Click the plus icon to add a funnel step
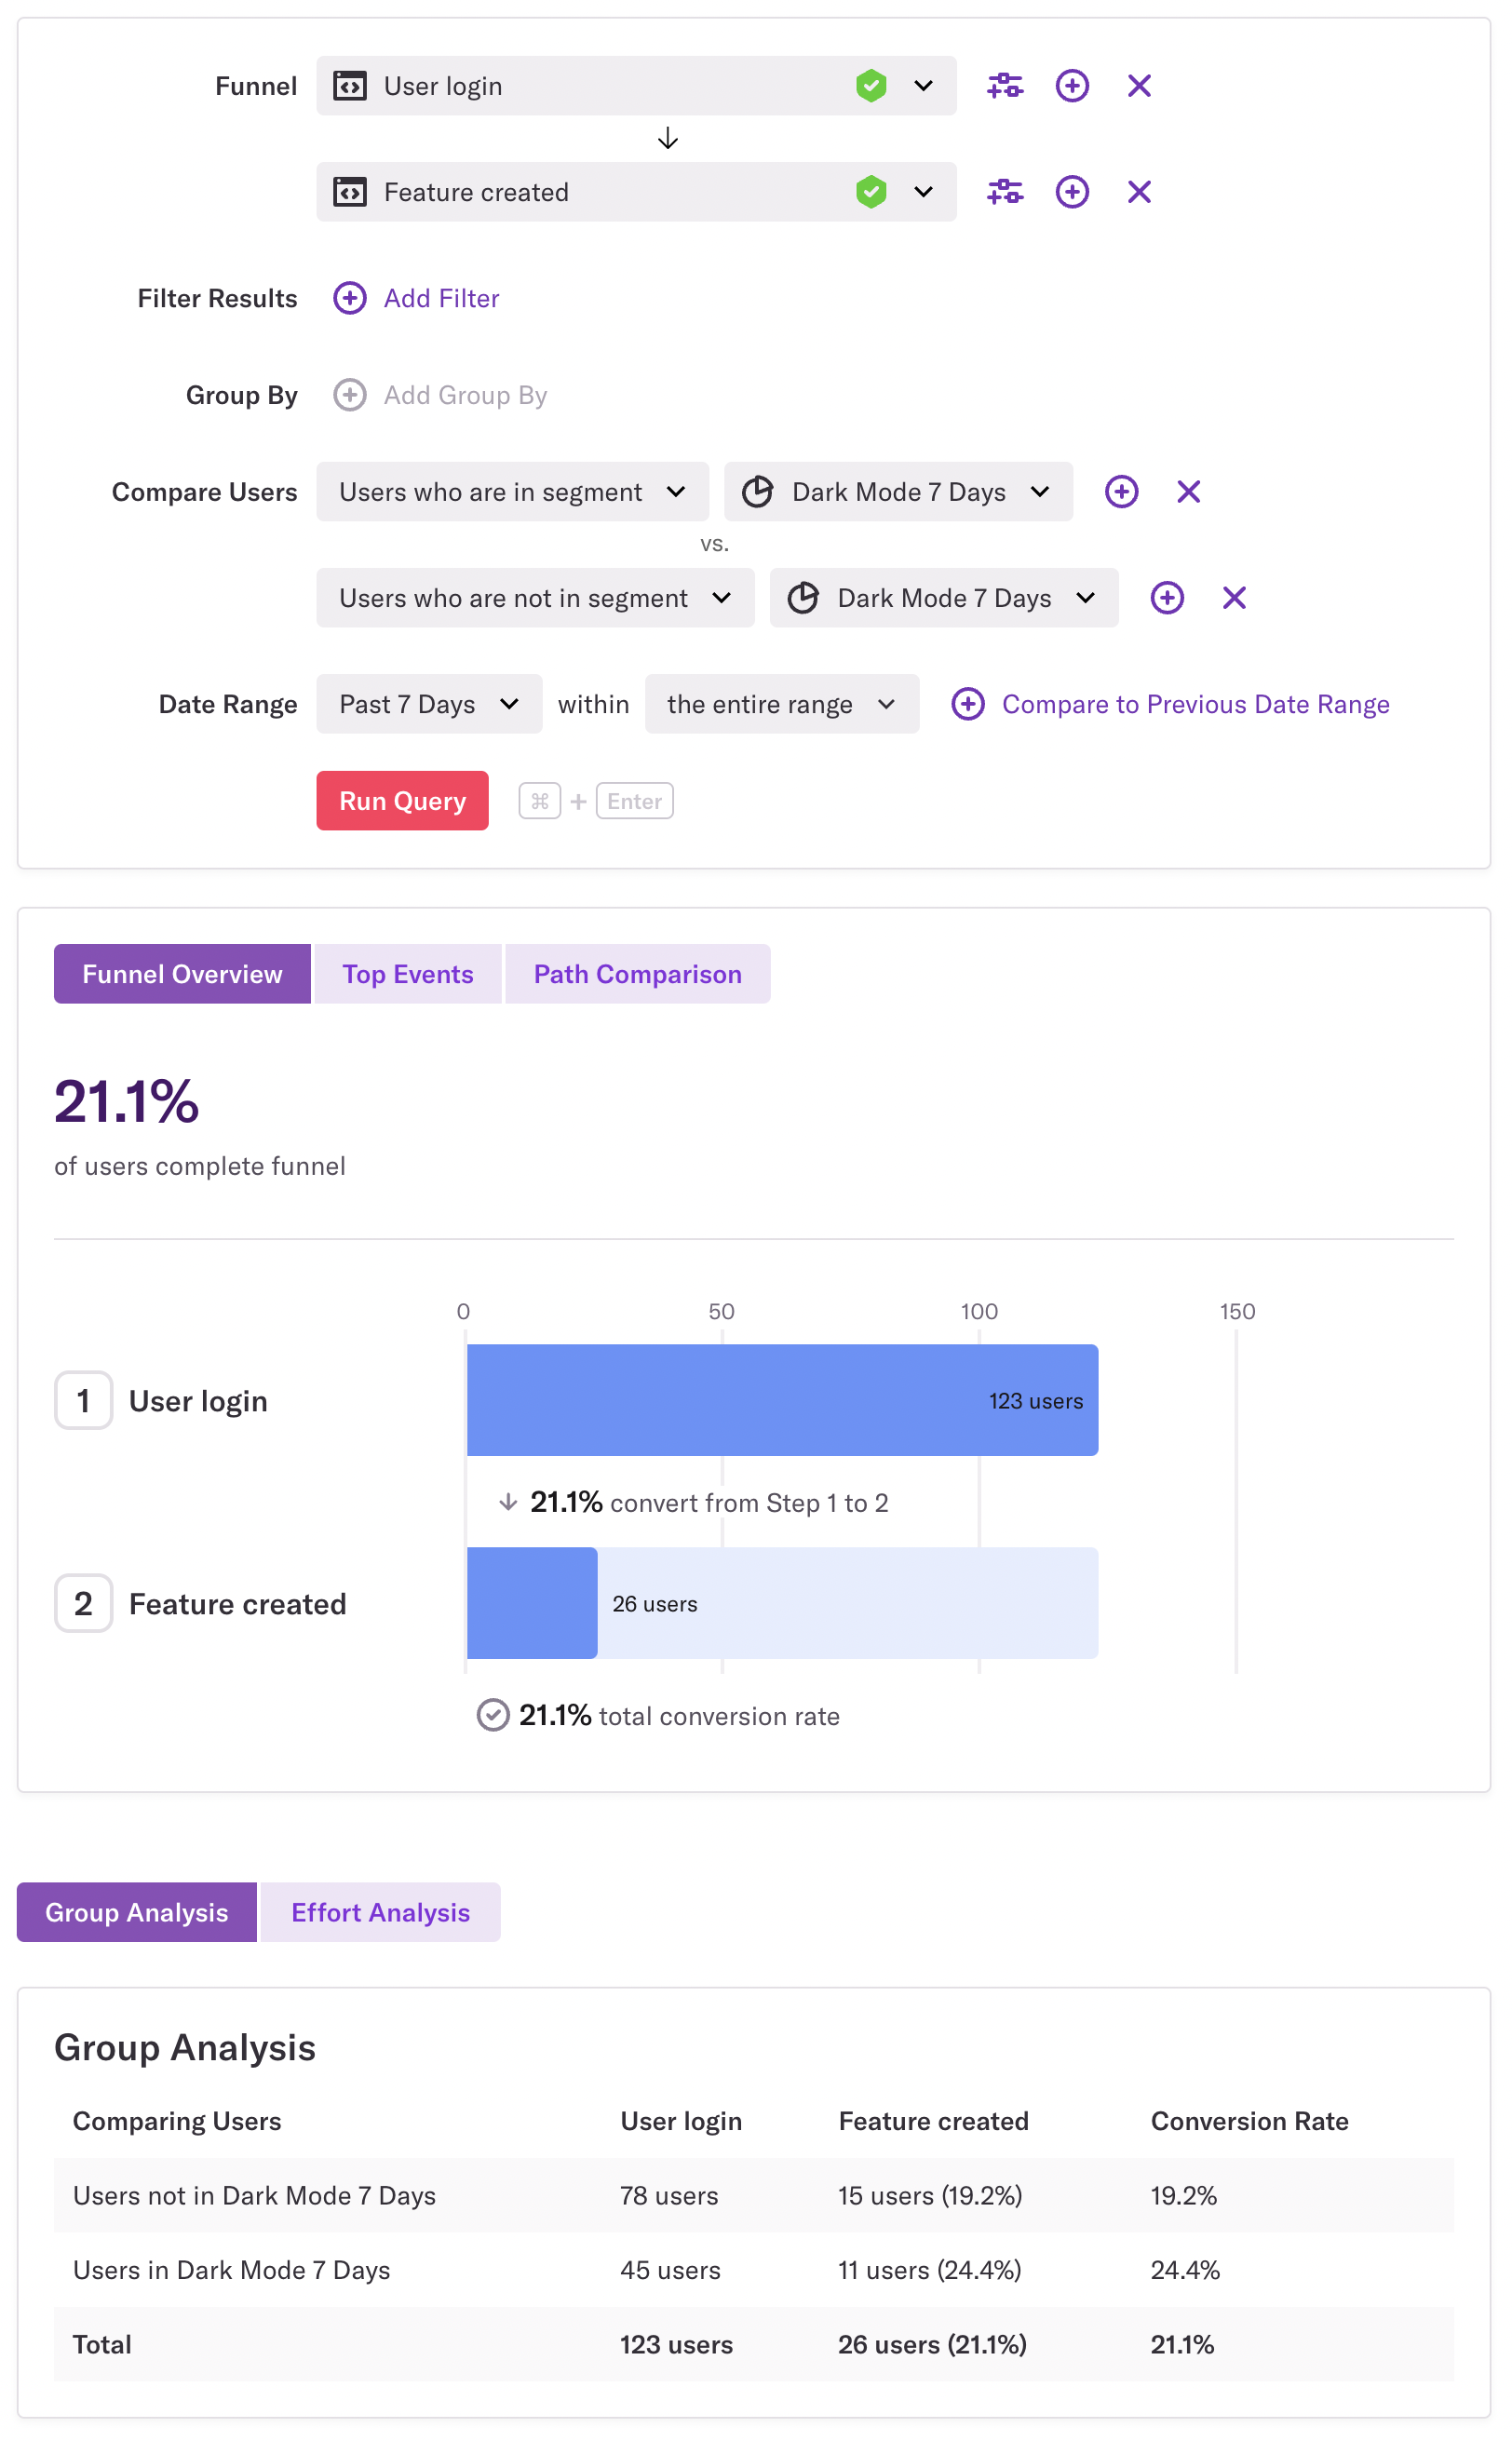The image size is (1512, 2441). pyautogui.click(x=1071, y=86)
